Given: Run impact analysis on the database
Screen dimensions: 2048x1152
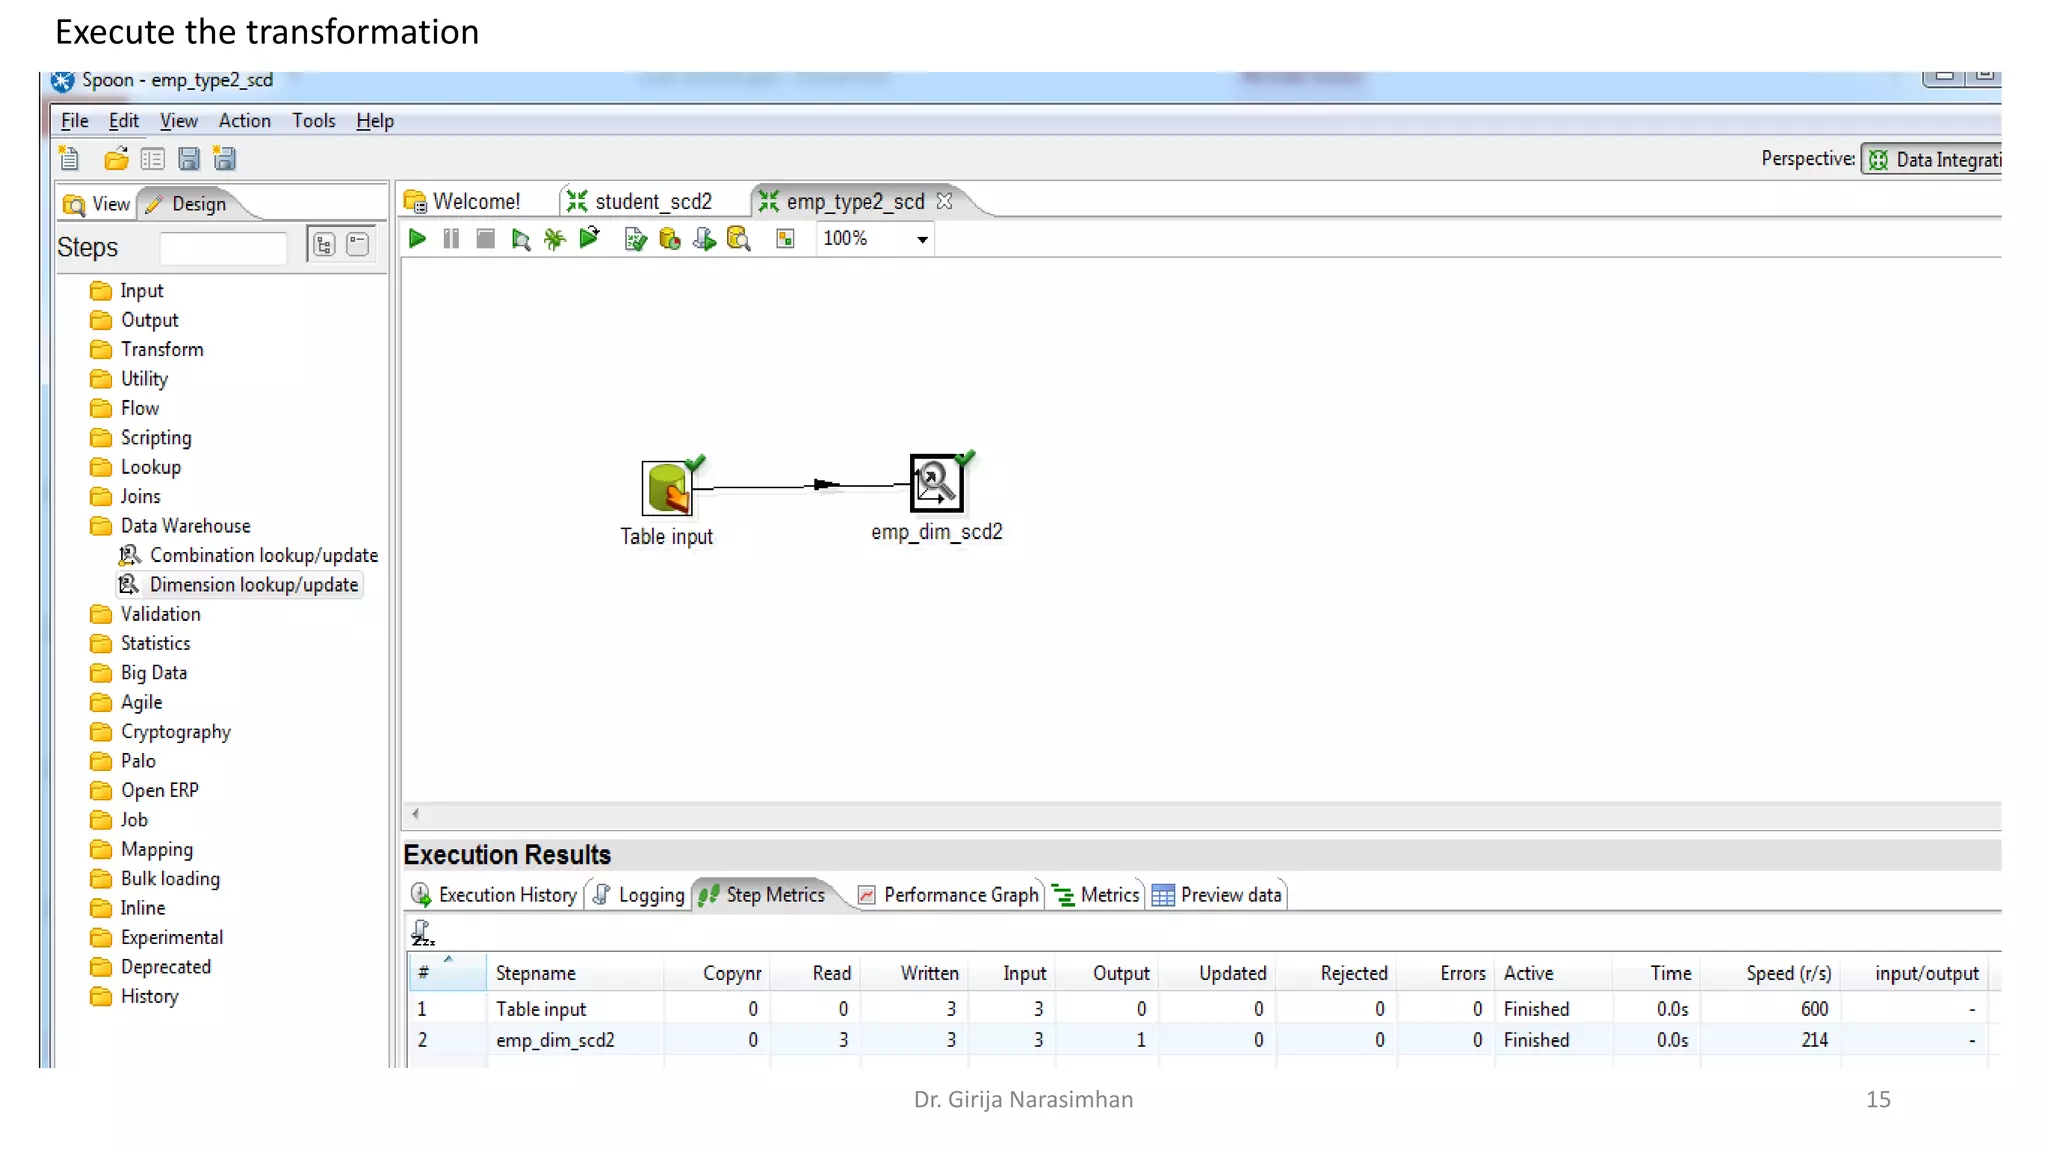Looking at the screenshot, I should 670,239.
